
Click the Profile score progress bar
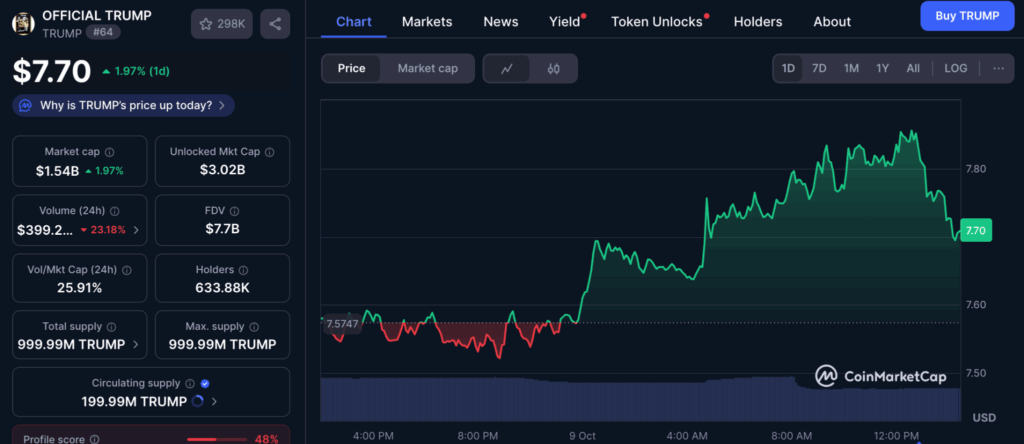tap(216, 439)
